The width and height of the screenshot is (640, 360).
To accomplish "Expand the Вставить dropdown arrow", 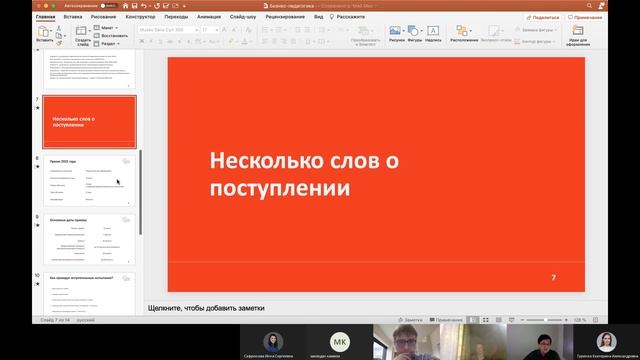I will coord(51,31).
